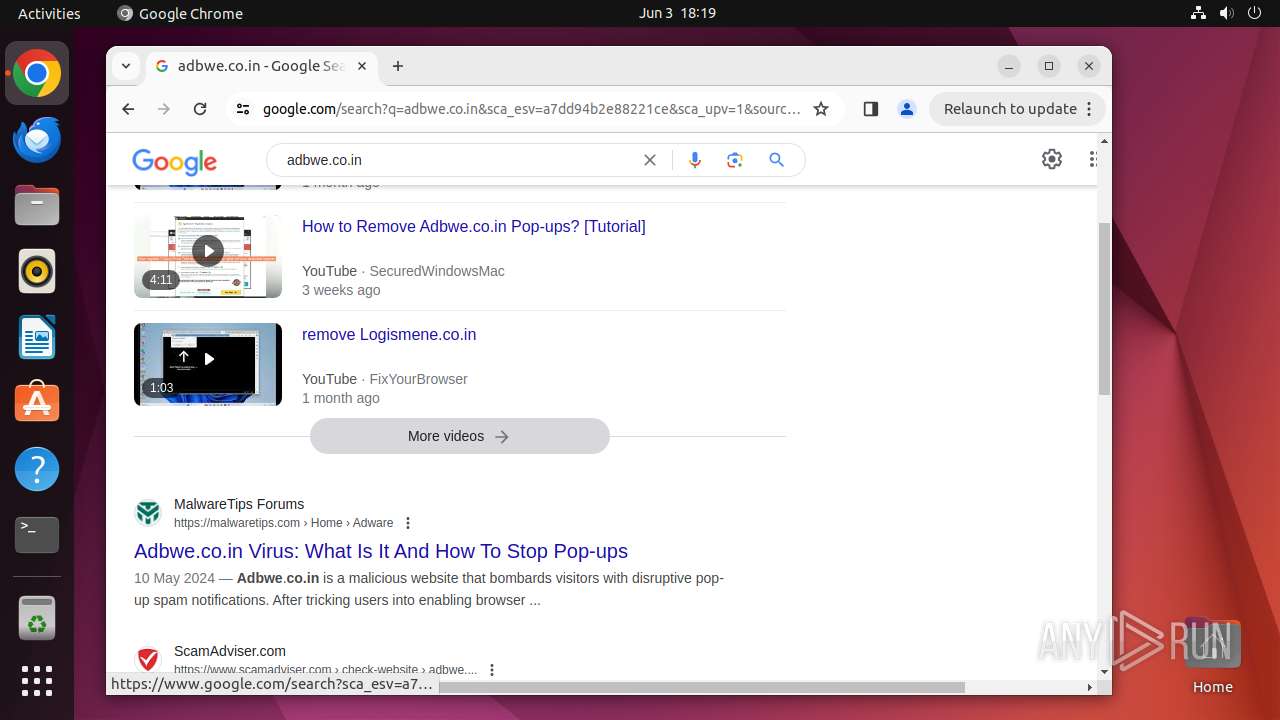The height and width of the screenshot is (720, 1280).
Task: Select the adbwe.co.in Google Search tab
Action: (261, 66)
